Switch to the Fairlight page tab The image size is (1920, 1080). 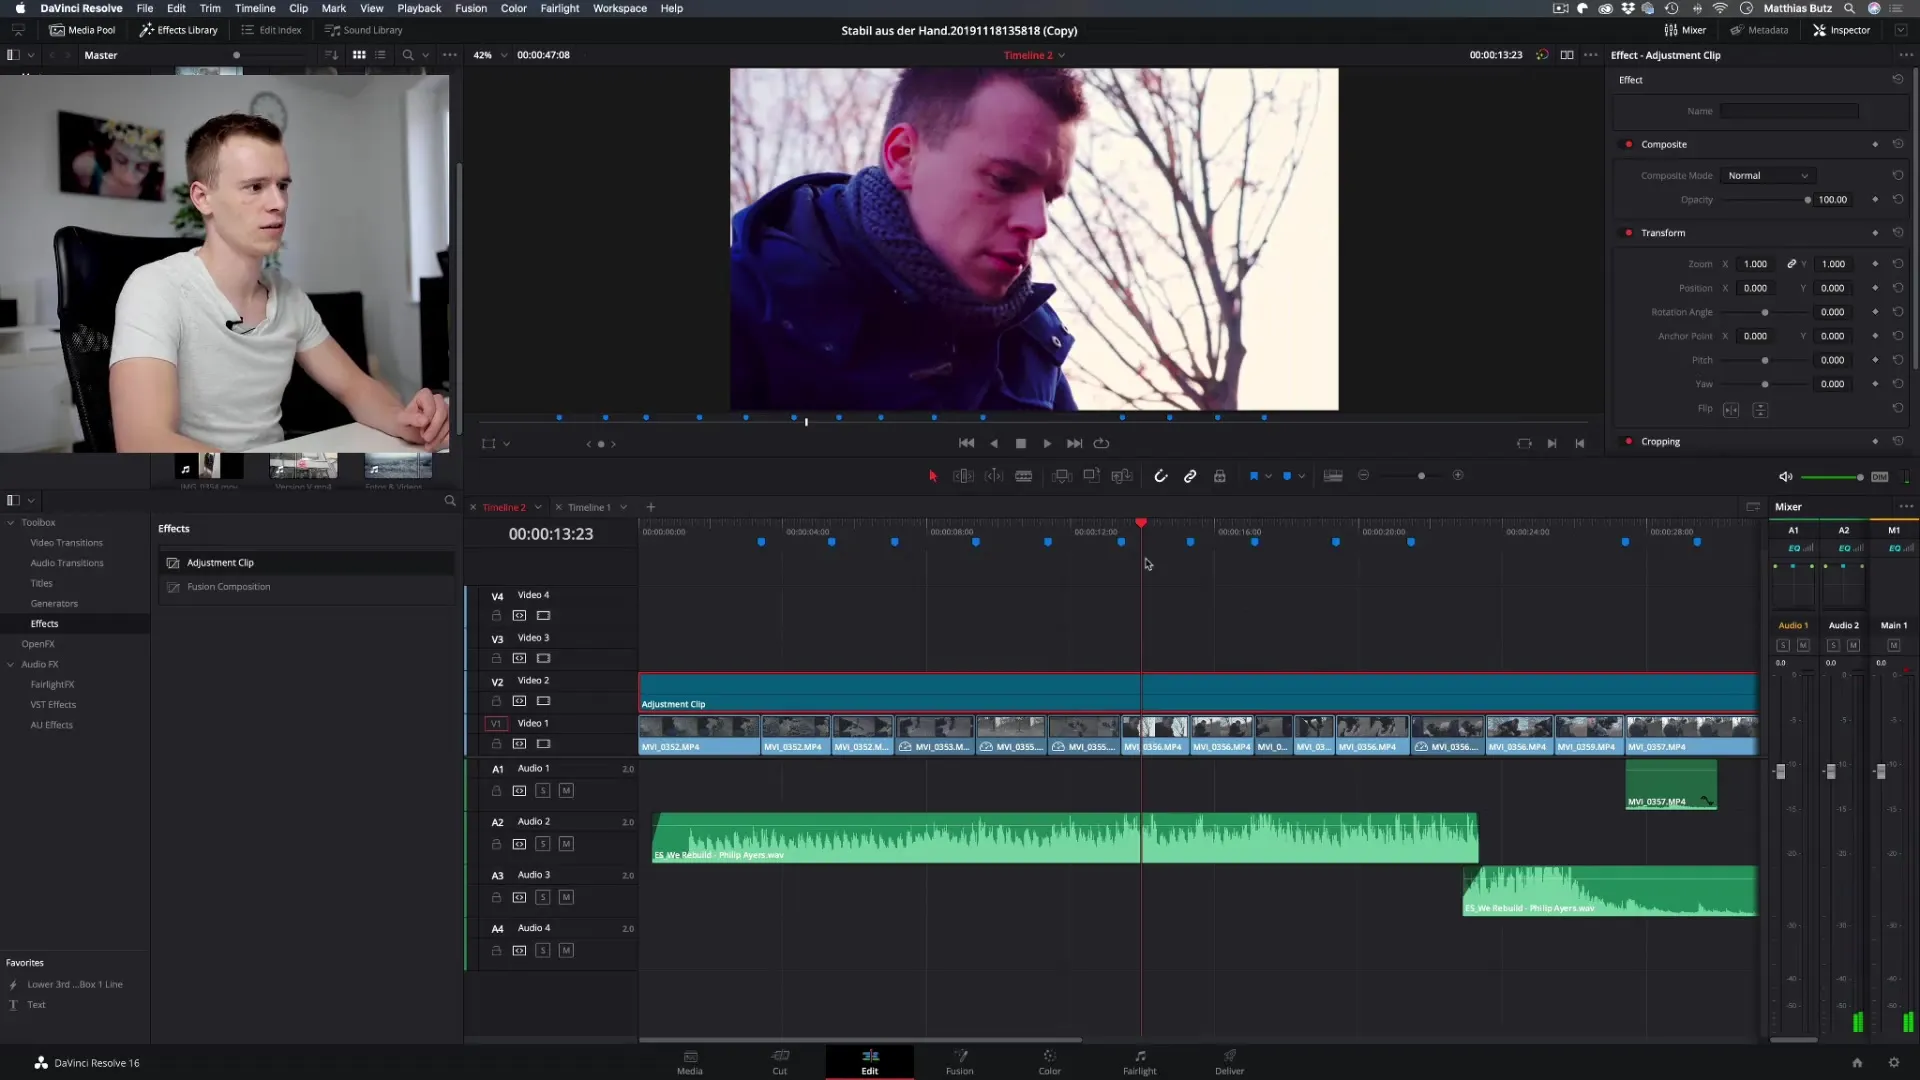[1139, 1062]
